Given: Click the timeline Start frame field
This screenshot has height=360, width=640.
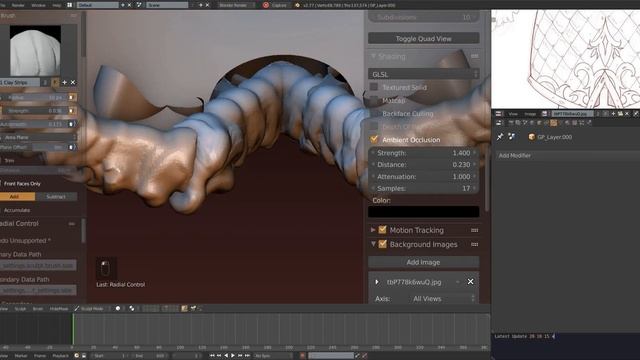Looking at the screenshot, I should click(x=111, y=356).
